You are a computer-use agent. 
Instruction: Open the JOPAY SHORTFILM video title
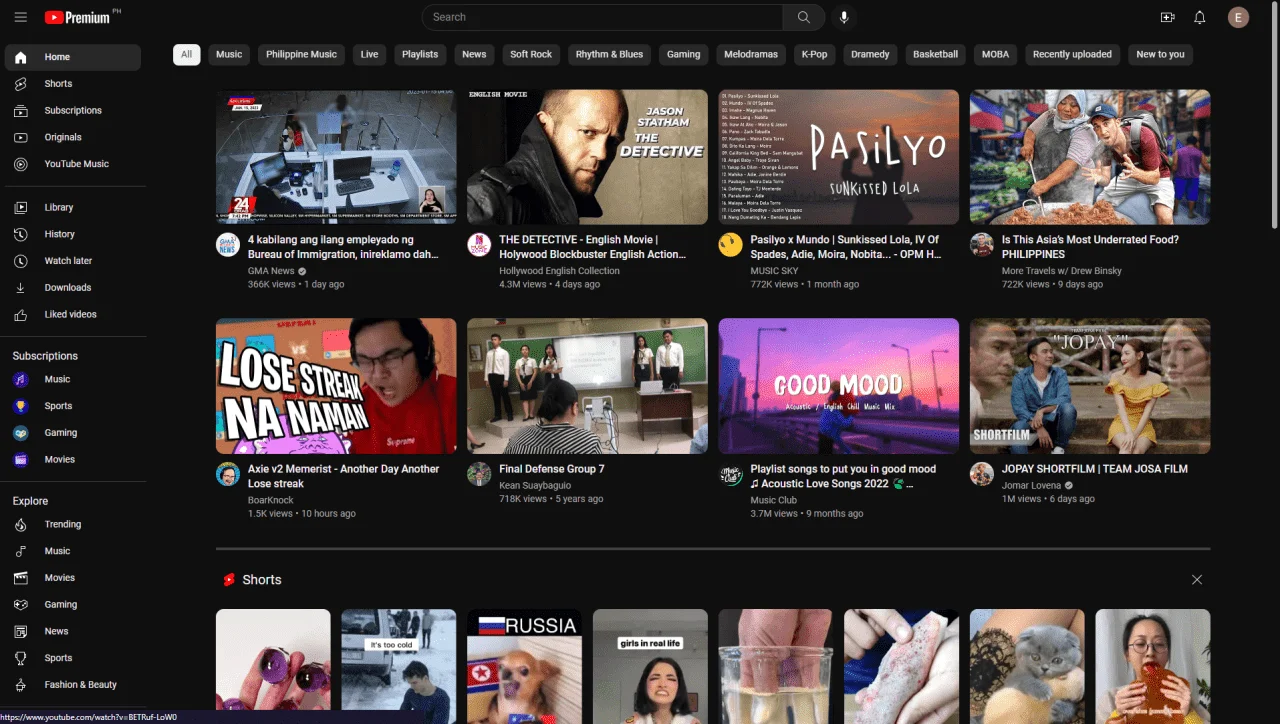[x=1094, y=469]
